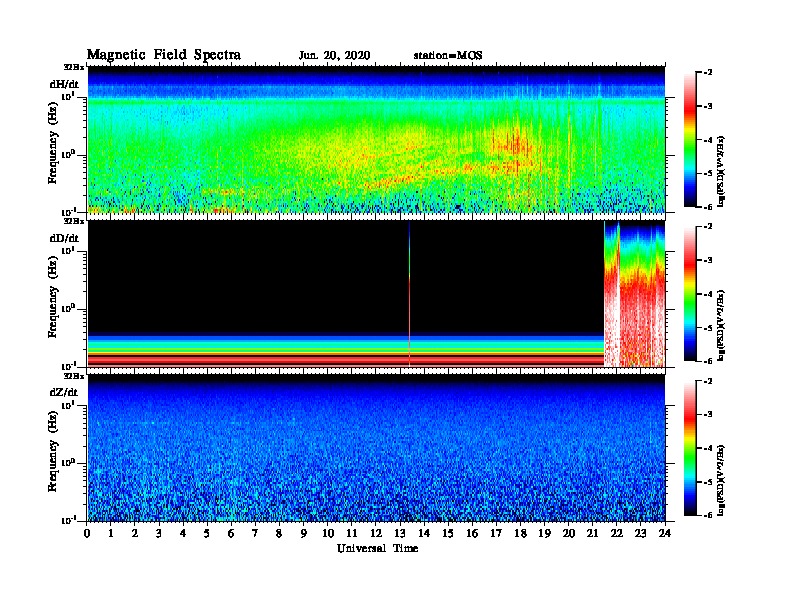Click the -4 value on dH/dt color bar
Image resolution: width=792 pixels, height=612 pixels.
[708, 140]
